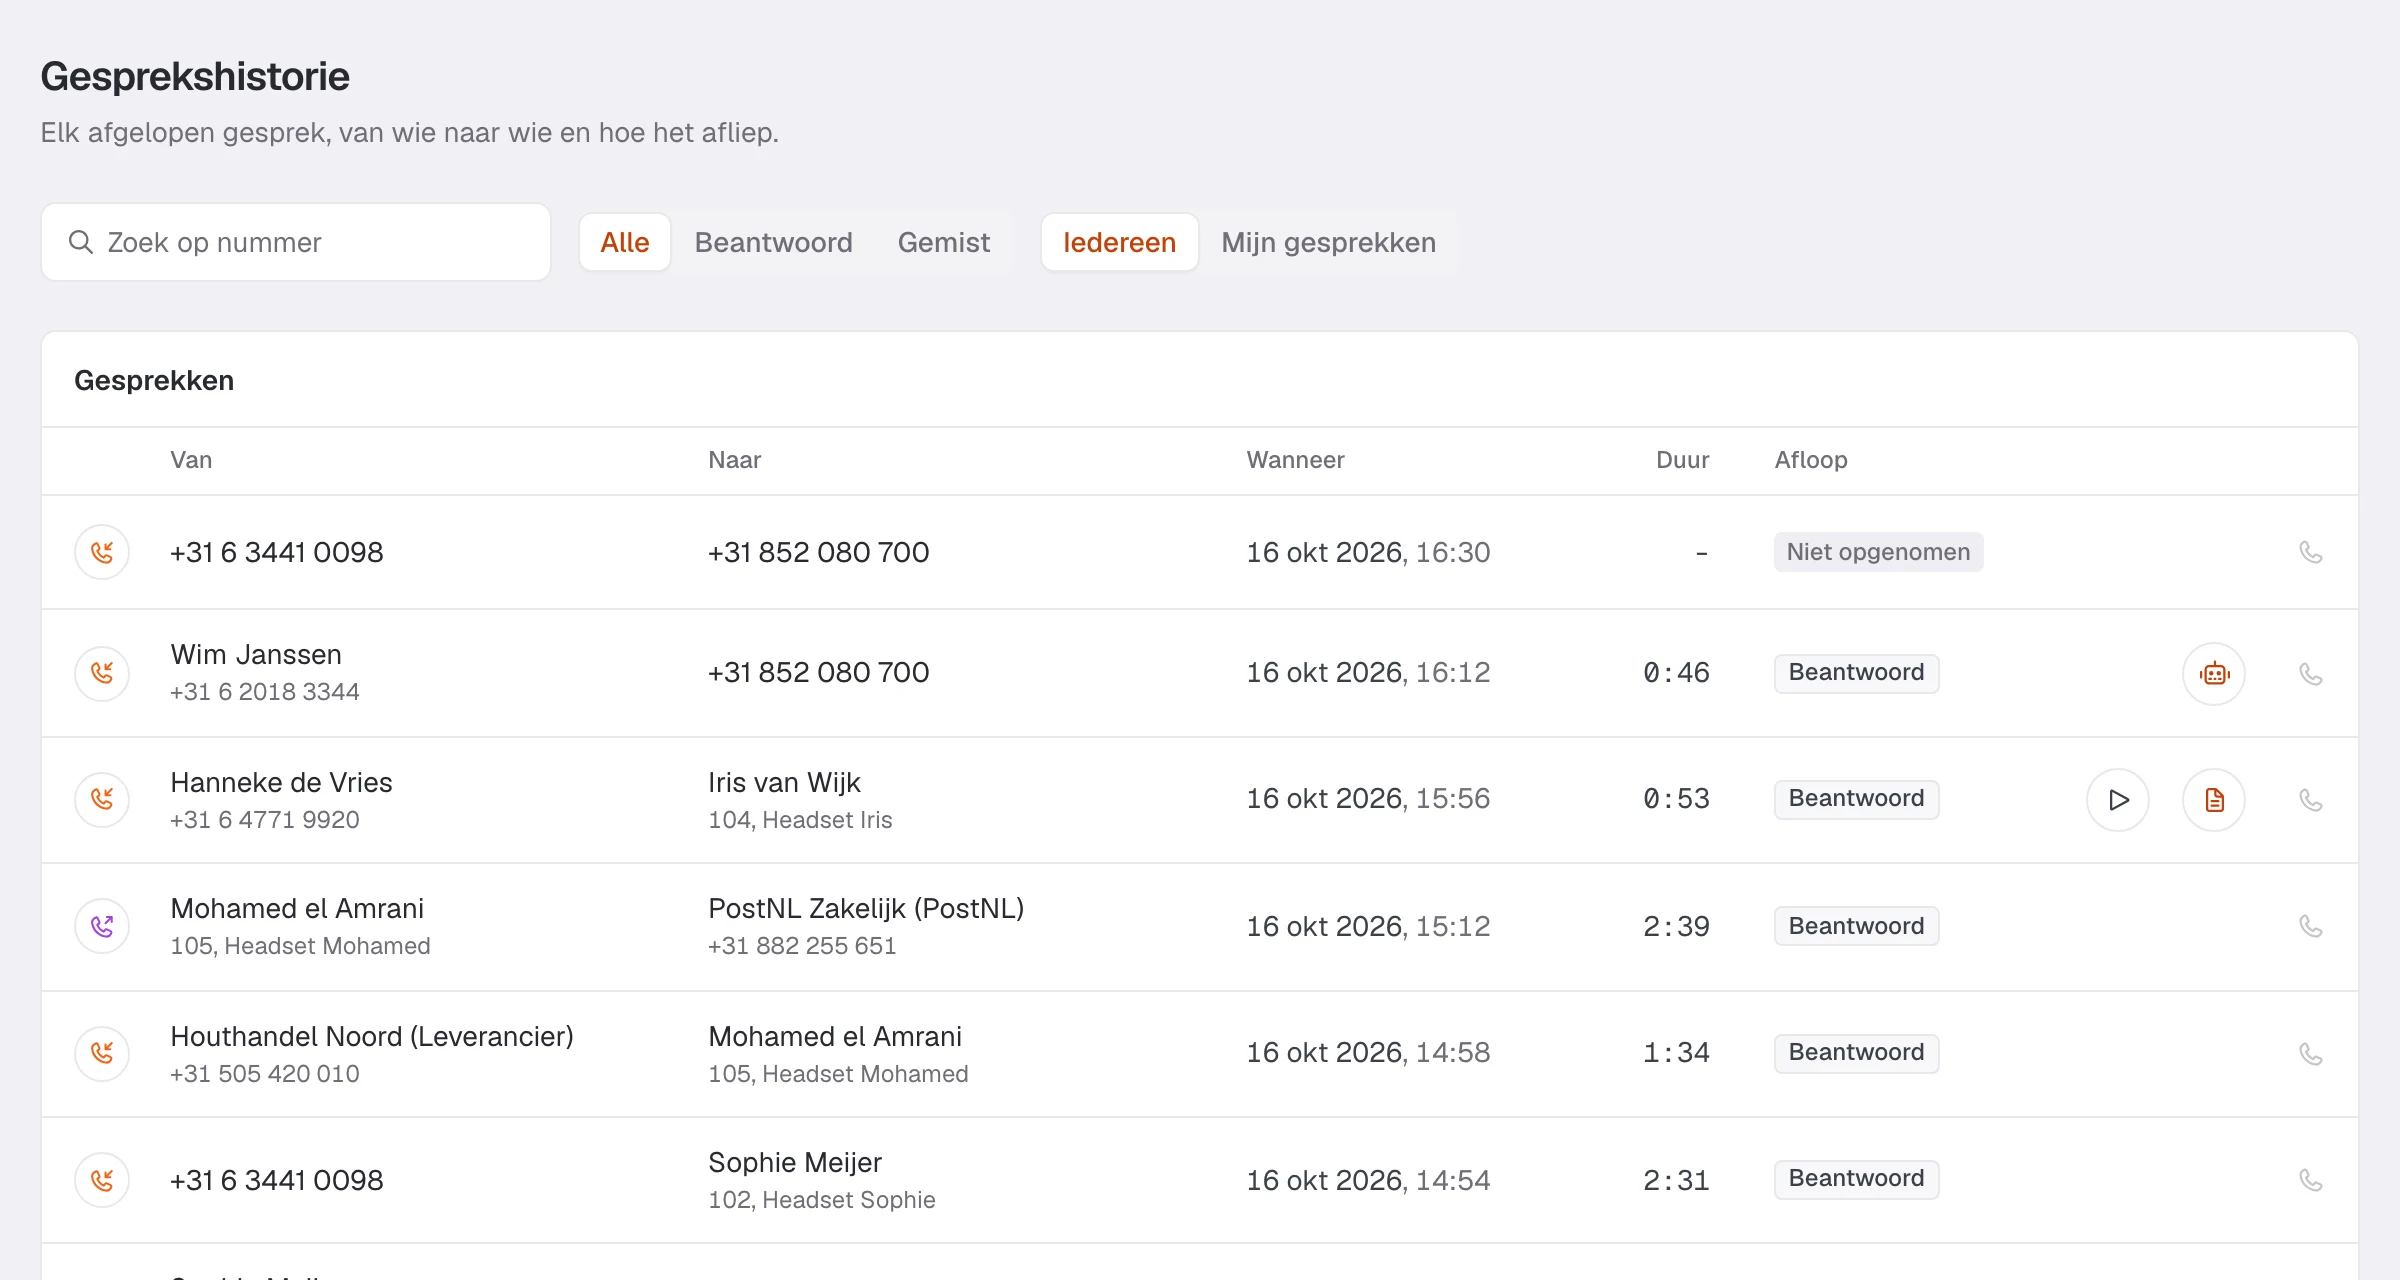This screenshot has height=1280, width=2400.
Task: Click the Duur column header
Action: (x=1682, y=460)
